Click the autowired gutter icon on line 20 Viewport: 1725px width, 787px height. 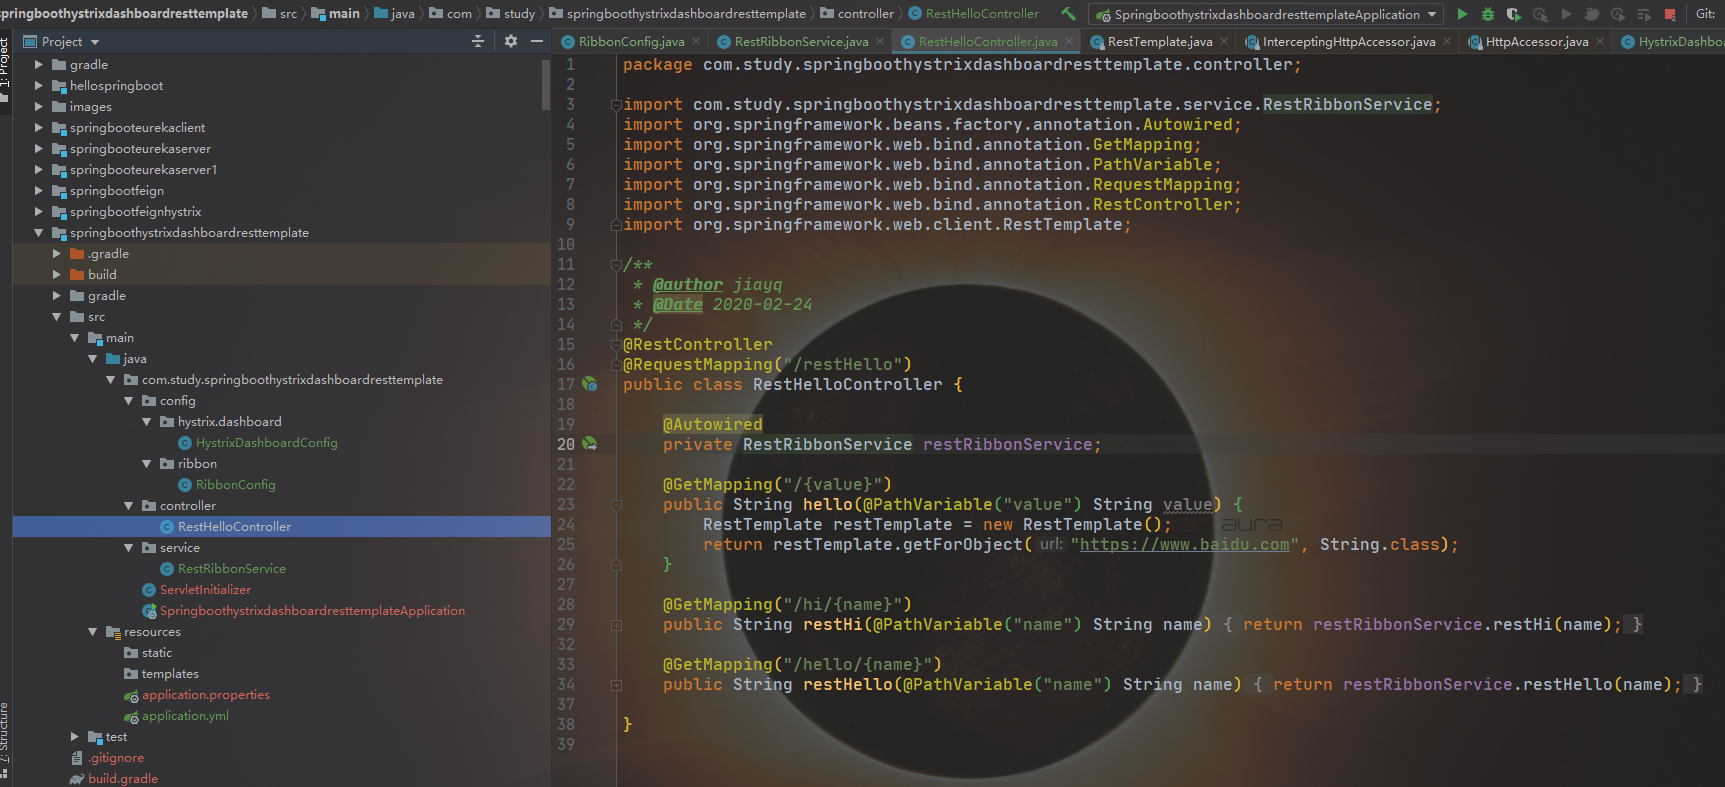[x=590, y=444]
